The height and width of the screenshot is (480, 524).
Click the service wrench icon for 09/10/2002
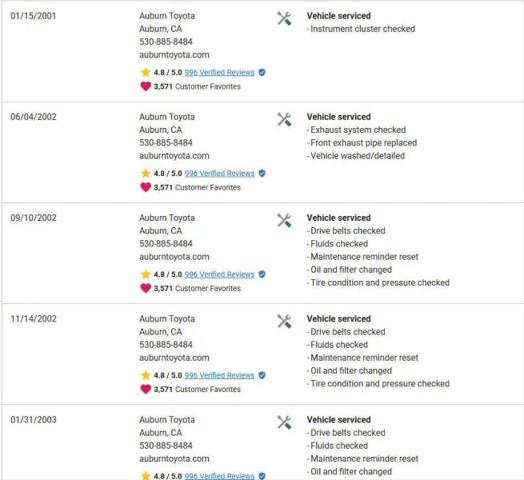(x=284, y=220)
